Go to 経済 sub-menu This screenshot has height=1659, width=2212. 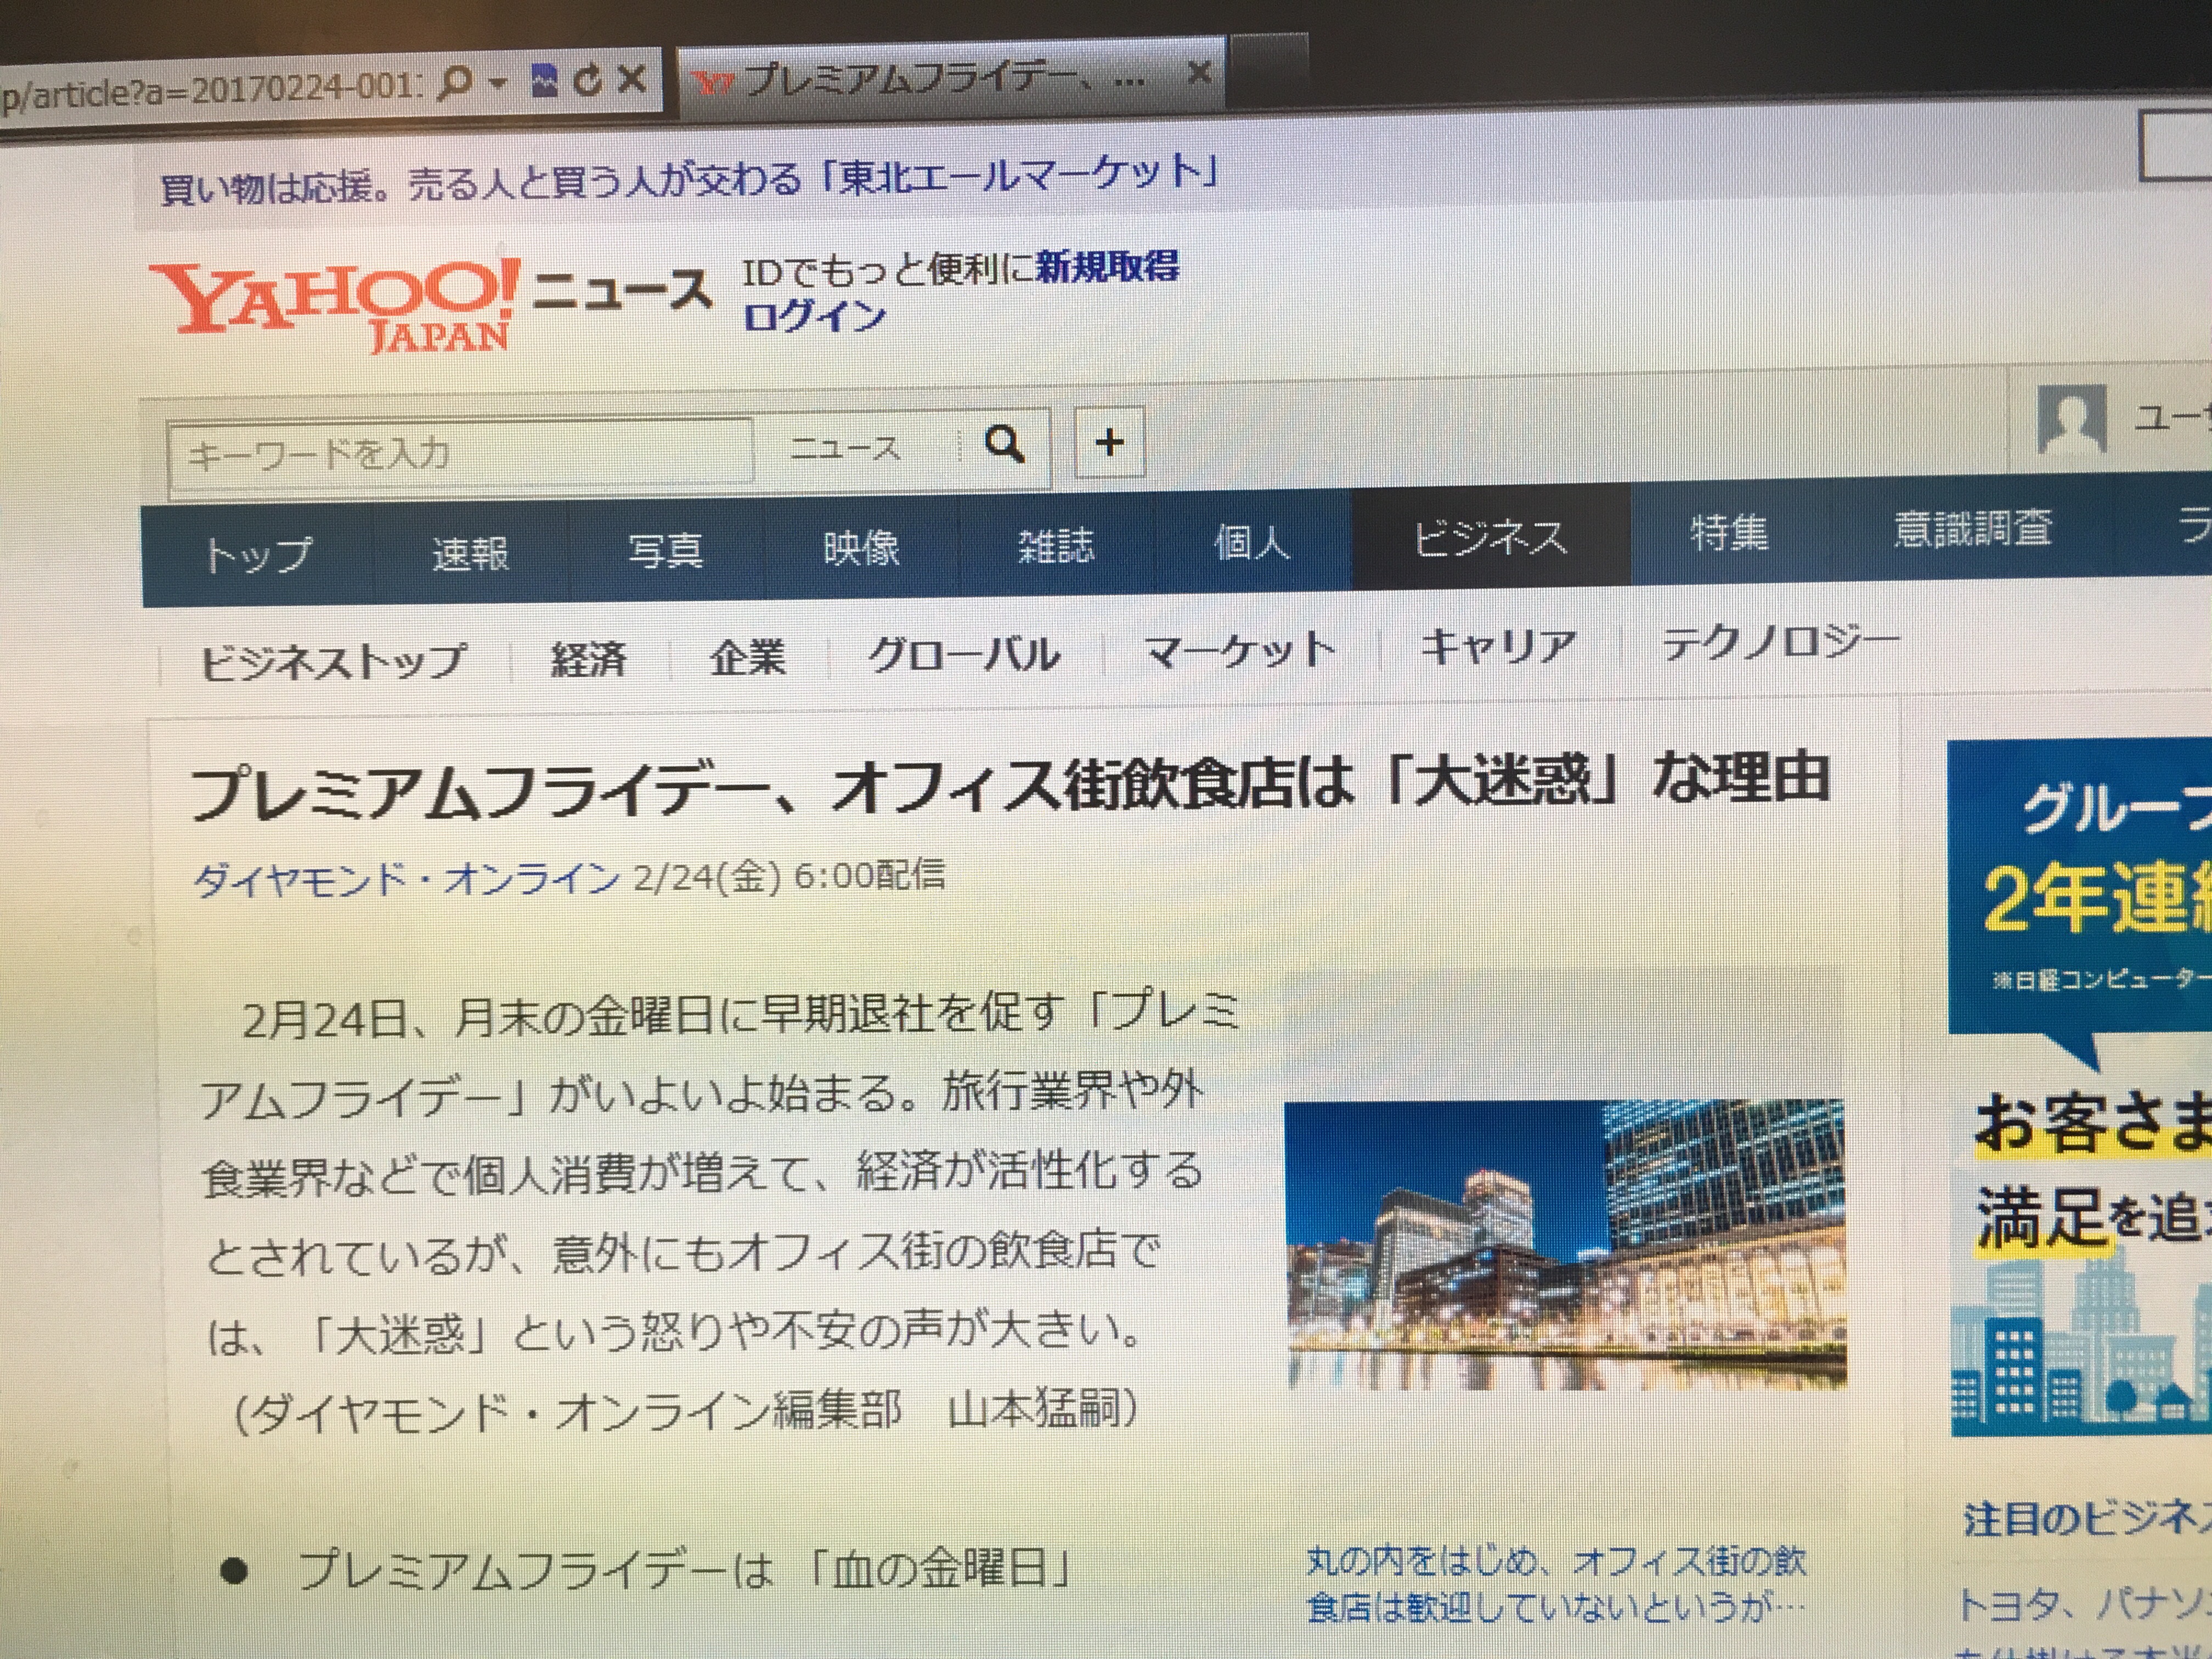[588, 659]
